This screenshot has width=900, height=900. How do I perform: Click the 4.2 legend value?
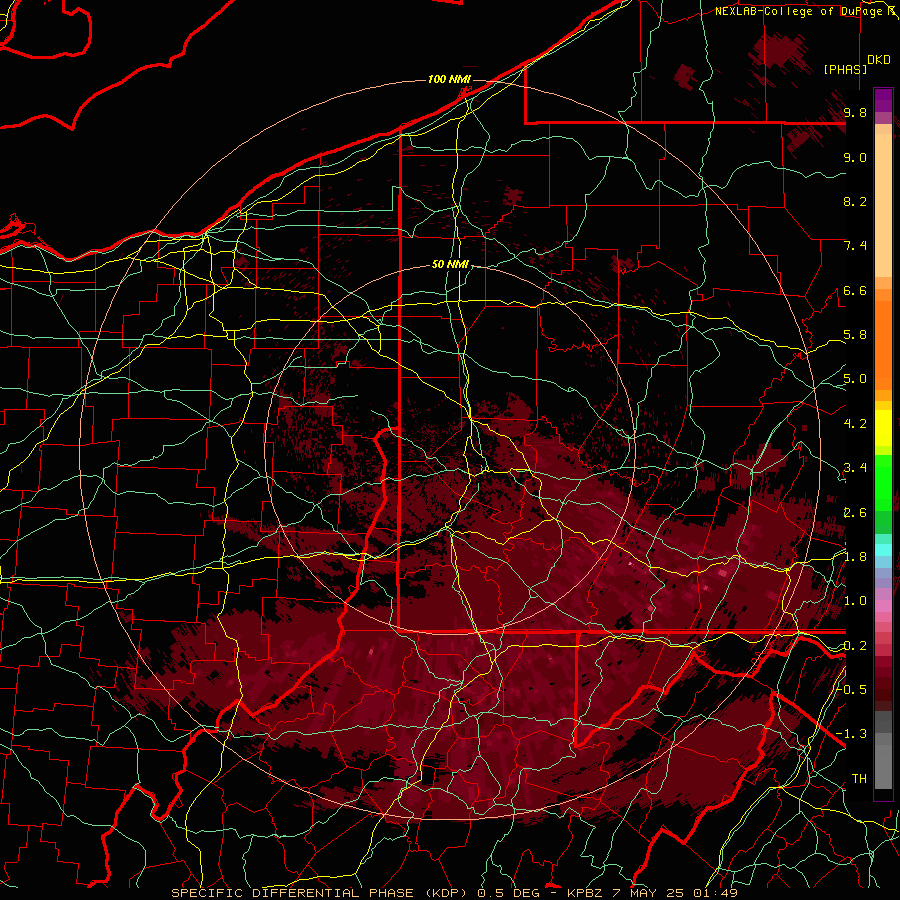855,424
